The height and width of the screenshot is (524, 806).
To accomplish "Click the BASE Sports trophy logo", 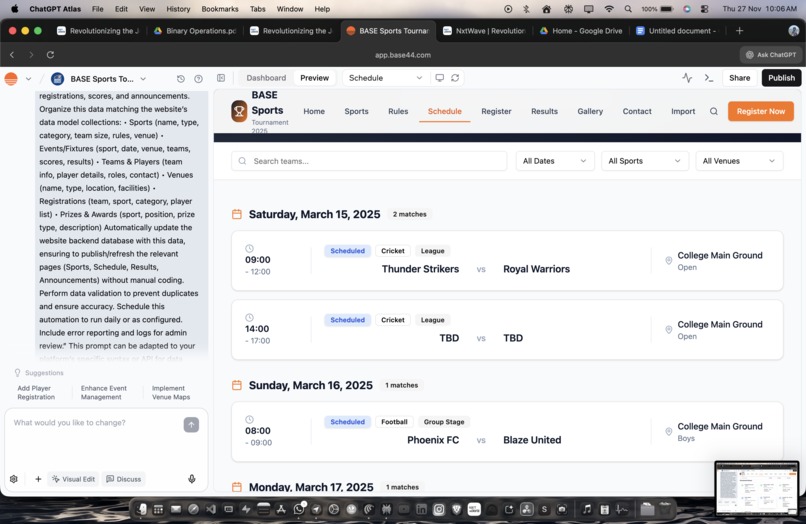I will 239,111.
